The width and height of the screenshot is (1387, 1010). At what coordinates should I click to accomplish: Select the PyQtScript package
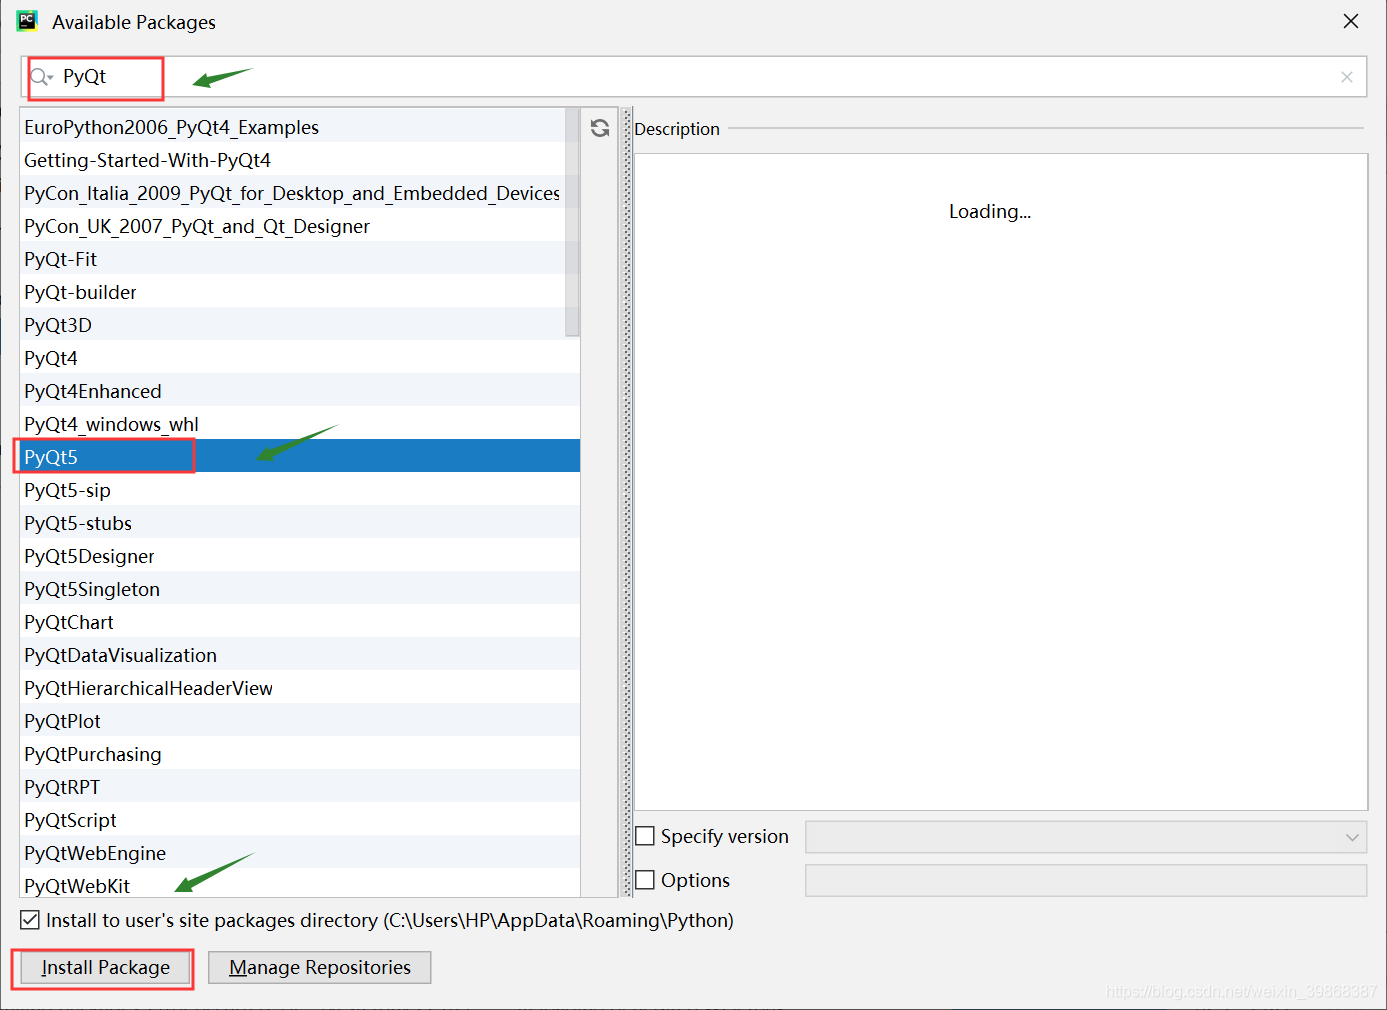pyautogui.click(x=300, y=820)
